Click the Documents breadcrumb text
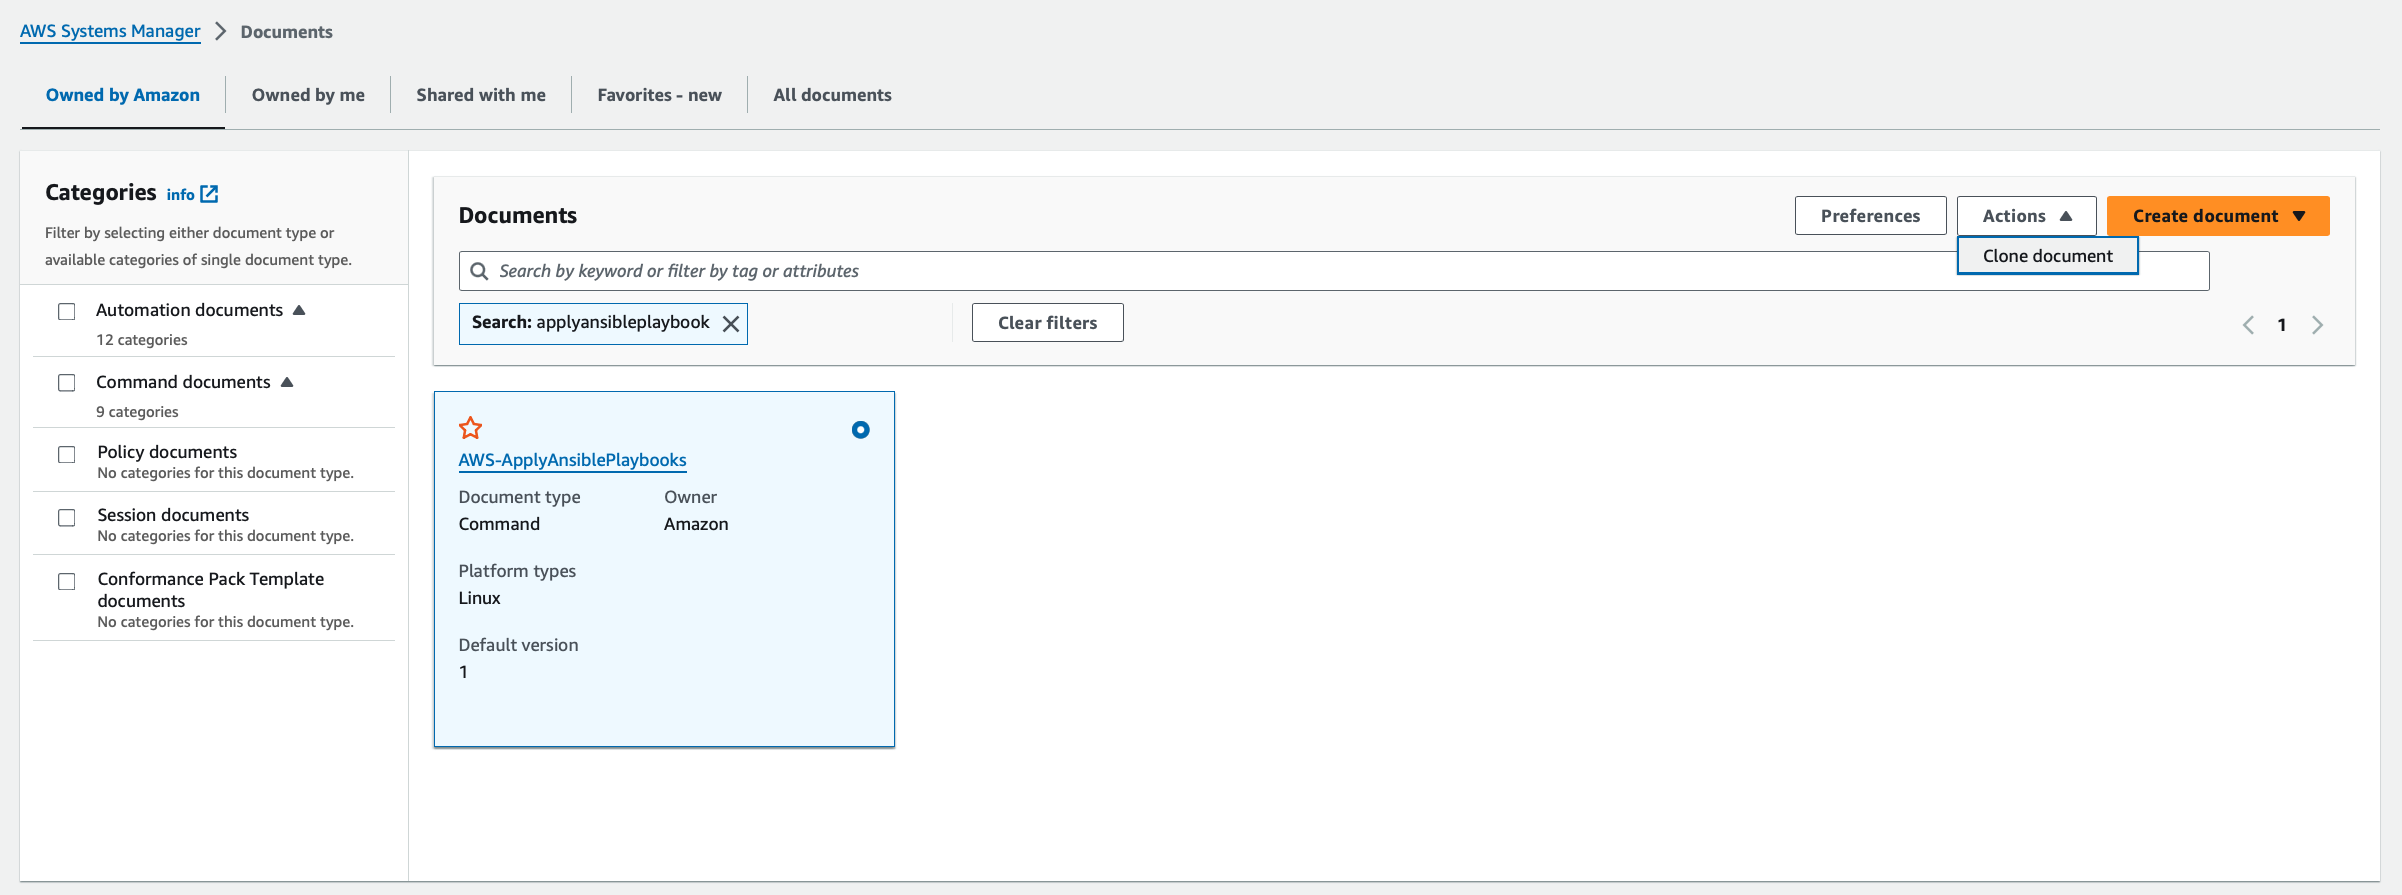Image resolution: width=2402 pixels, height=895 pixels. click(286, 32)
